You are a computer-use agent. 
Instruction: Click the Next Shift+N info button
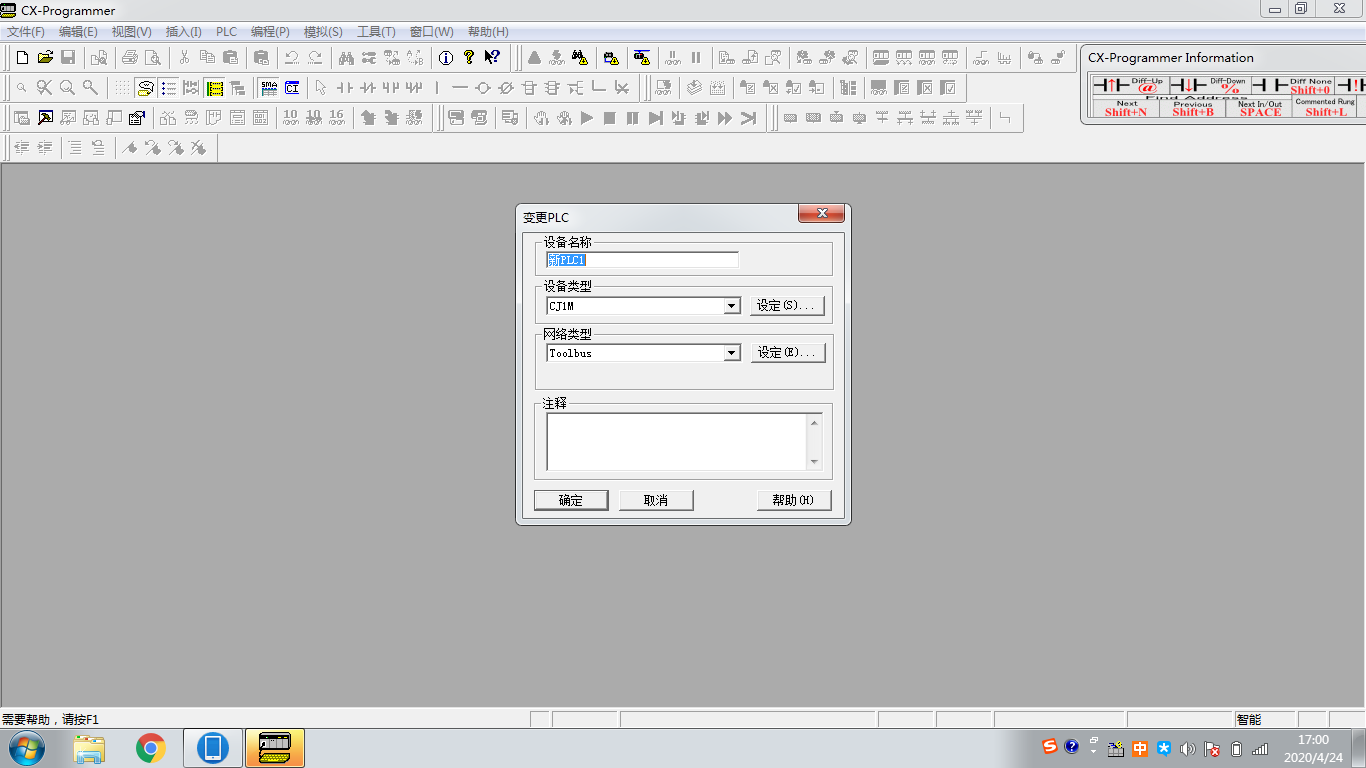(x=1126, y=108)
